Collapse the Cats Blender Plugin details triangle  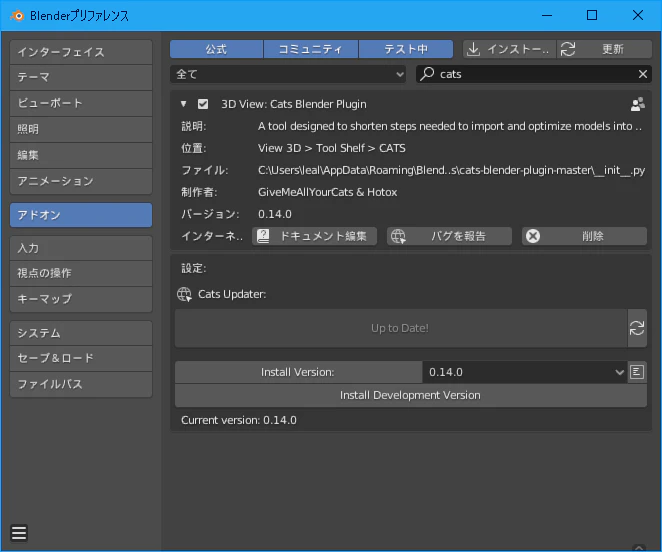click(x=183, y=104)
